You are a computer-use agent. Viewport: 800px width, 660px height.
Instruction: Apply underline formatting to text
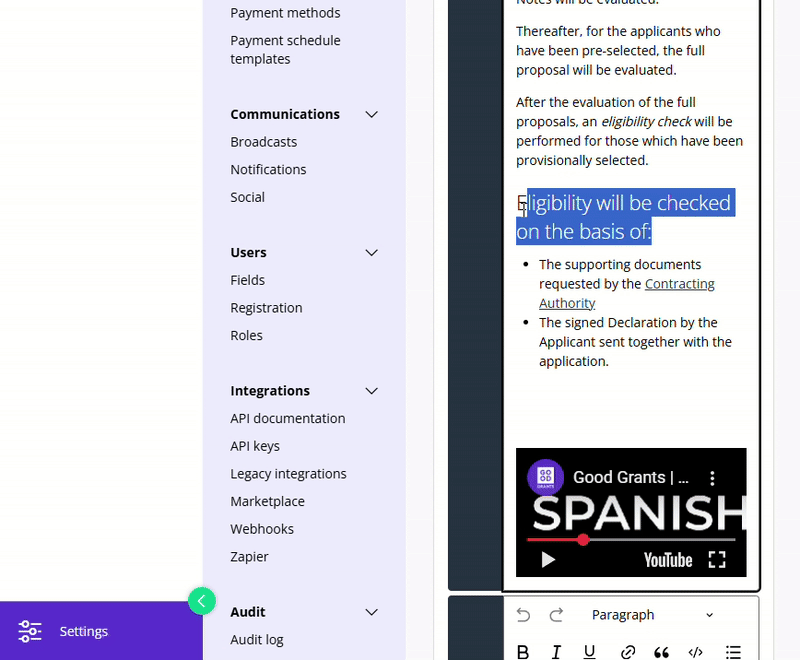(x=590, y=652)
